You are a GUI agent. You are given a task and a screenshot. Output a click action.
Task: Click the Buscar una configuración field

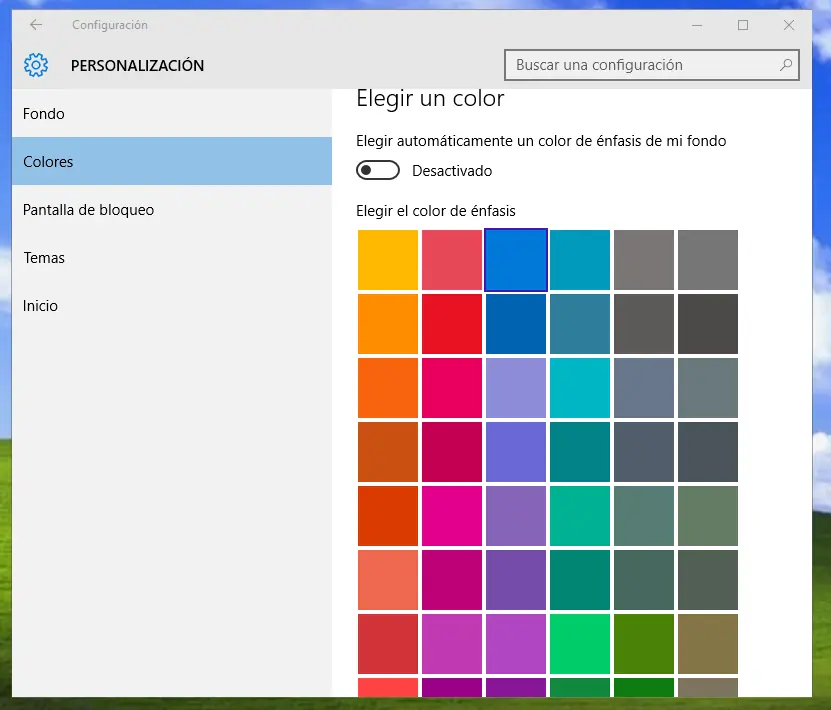click(640, 66)
